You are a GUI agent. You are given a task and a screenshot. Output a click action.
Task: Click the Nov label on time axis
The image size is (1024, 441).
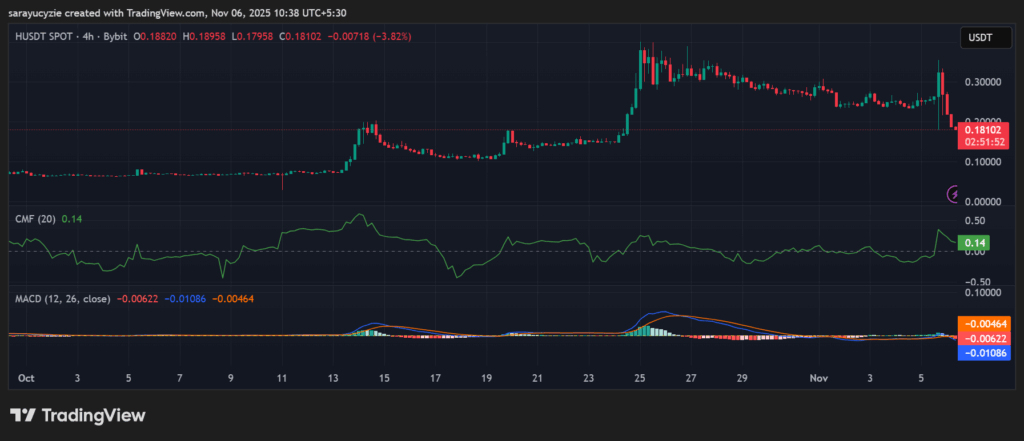(819, 380)
